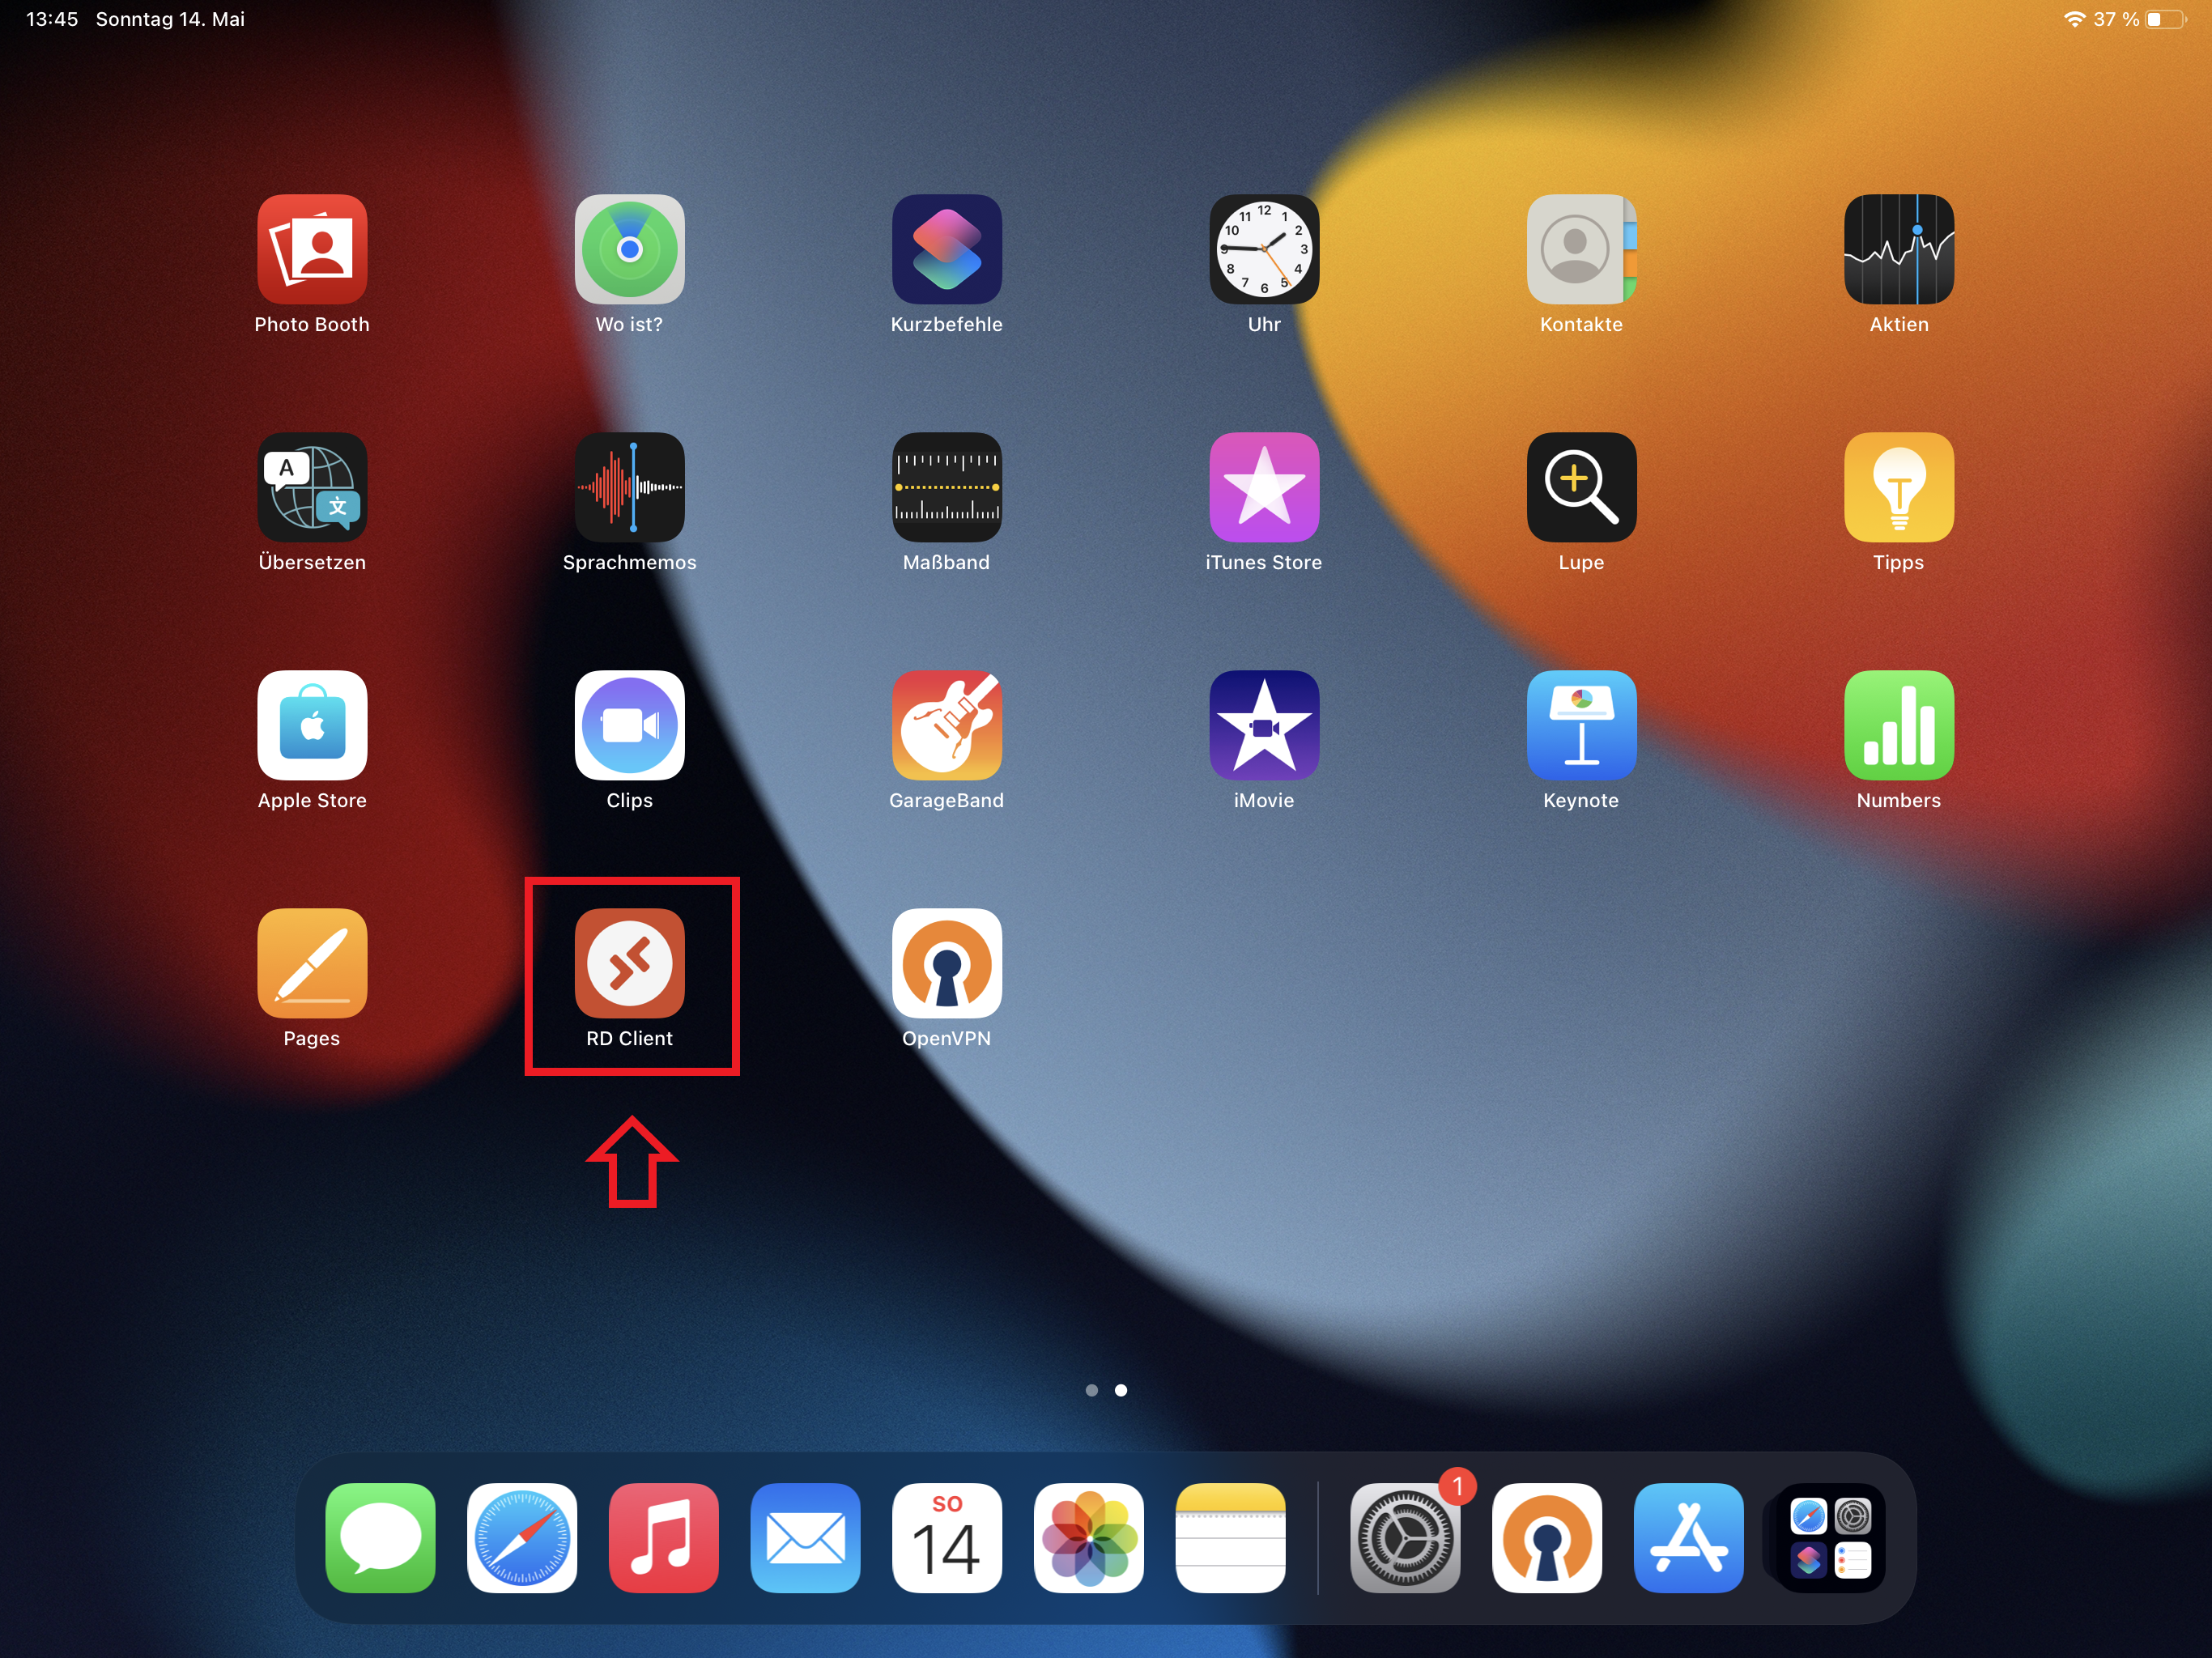
Task: Open OpenVPN on the home screen grid
Action: tap(947, 963)
